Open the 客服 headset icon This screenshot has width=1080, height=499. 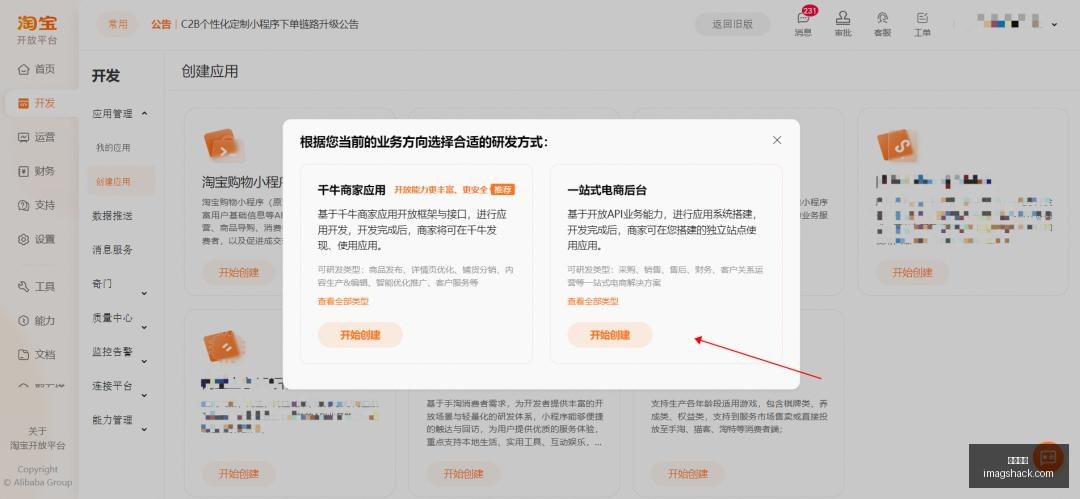click(x=882, y=24)
